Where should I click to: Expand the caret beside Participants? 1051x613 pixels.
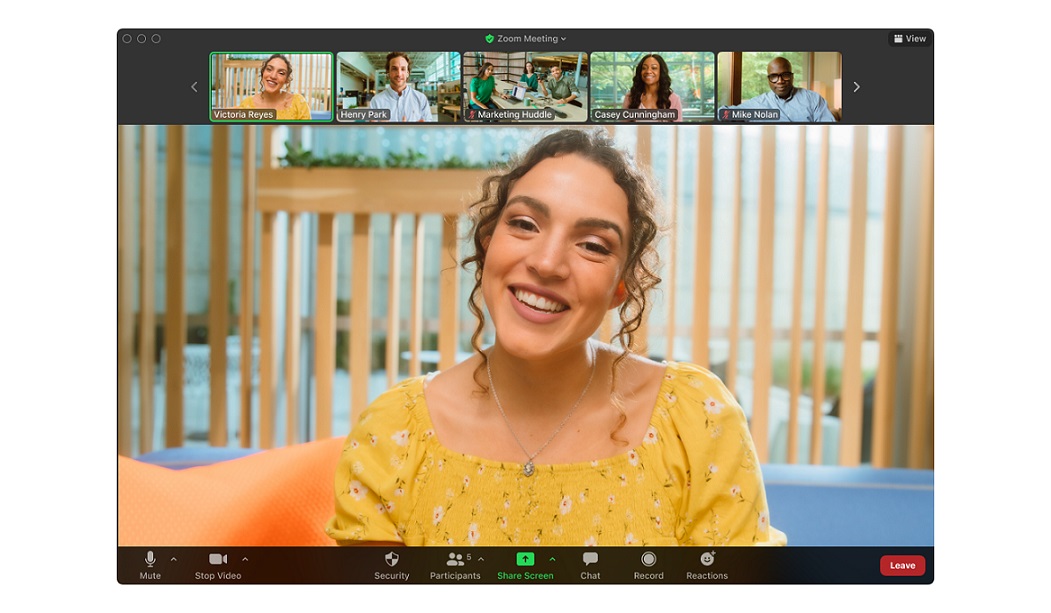click(481, 559)
